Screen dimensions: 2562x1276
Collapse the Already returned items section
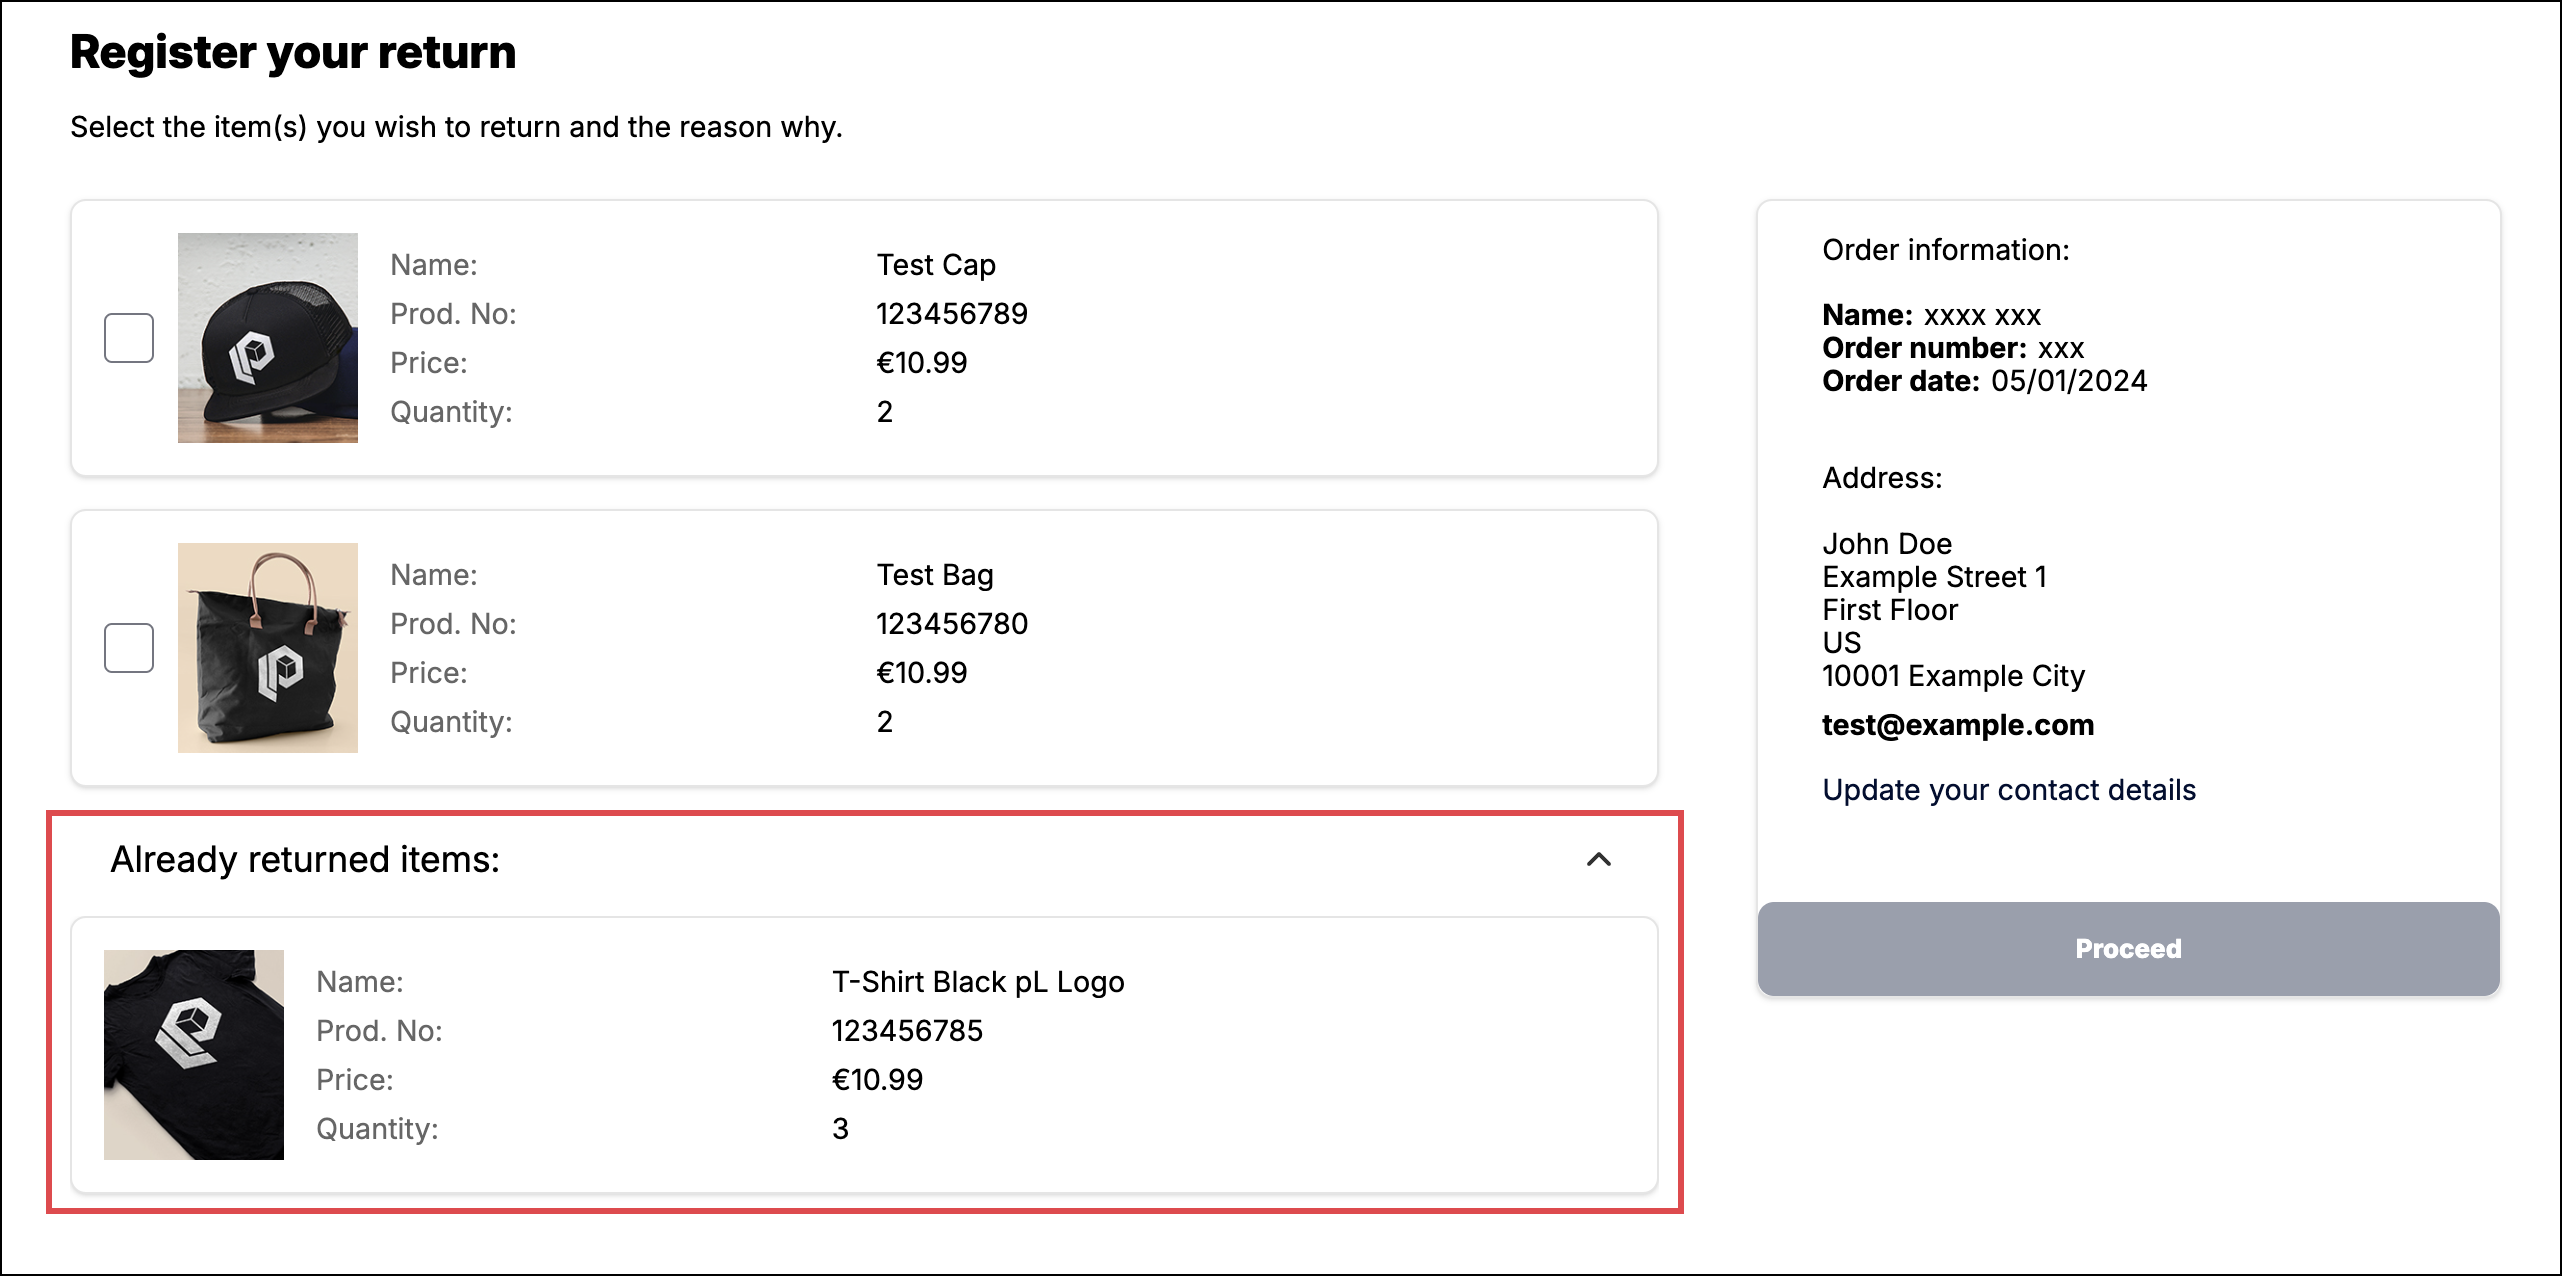click(x=1598, y=860)
